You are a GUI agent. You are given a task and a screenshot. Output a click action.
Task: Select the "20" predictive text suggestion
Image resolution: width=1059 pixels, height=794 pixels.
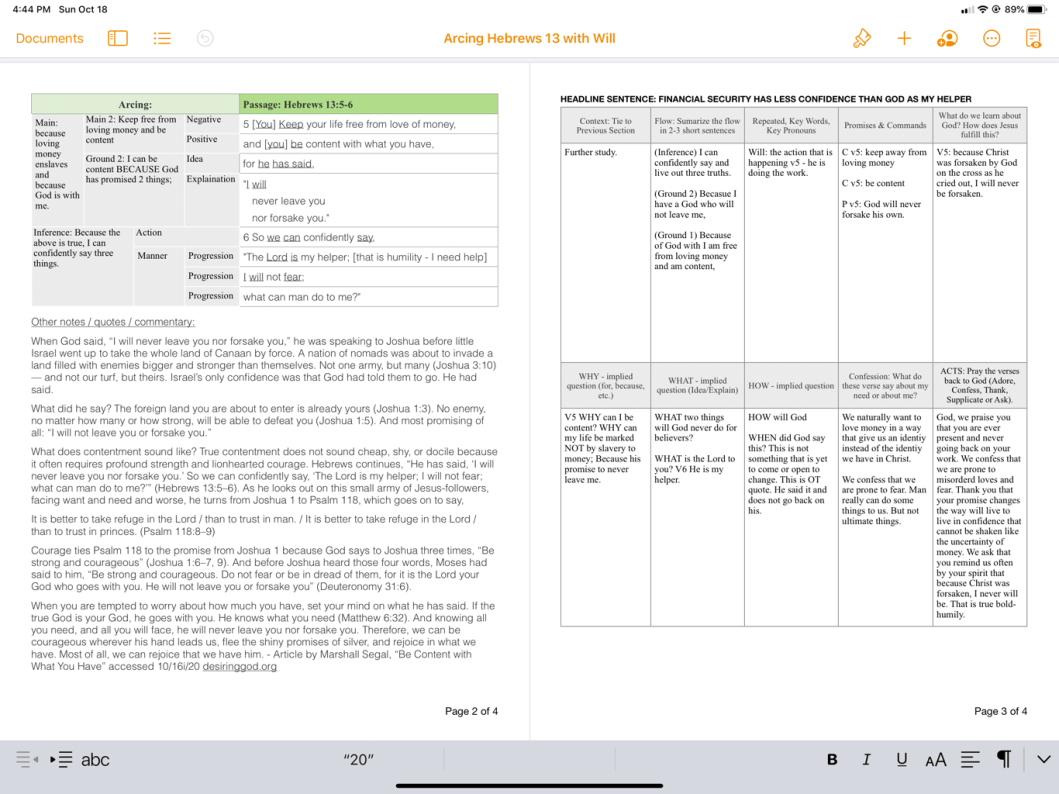(x=359, y=759)
